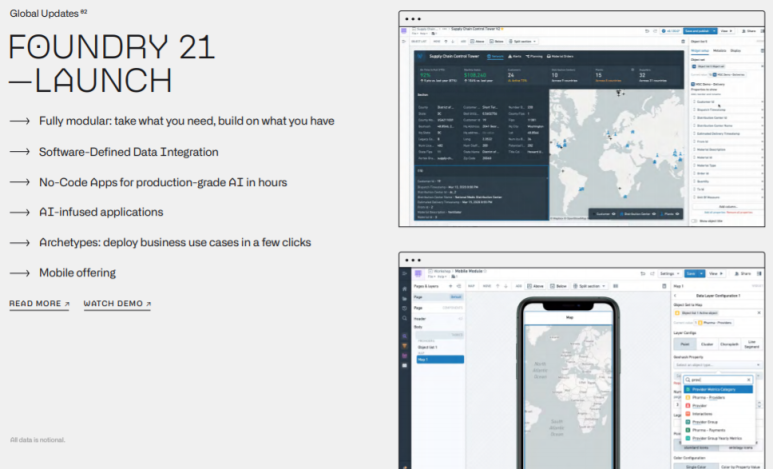The width and height of the screenshot is (773, 469).
Task: Select Cluster layer type
Action: click(707, 344)
